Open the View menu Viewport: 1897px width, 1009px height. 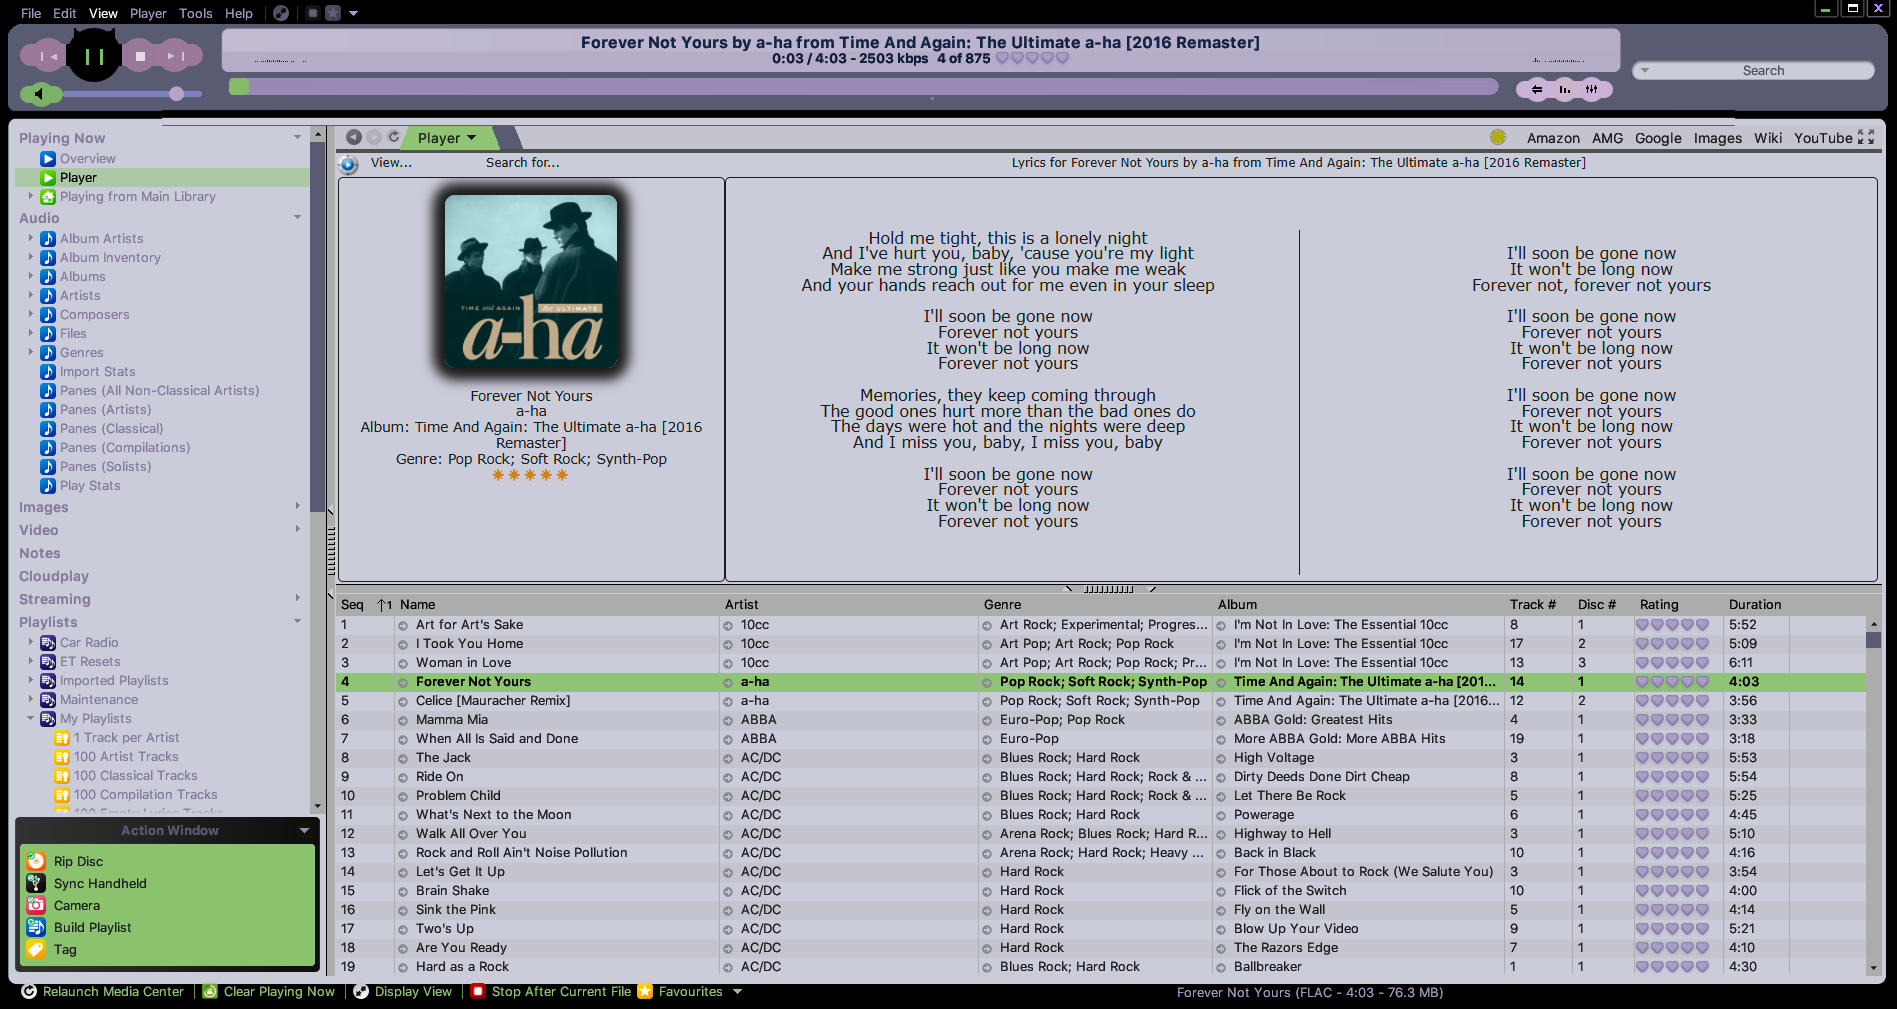(103, 13)
